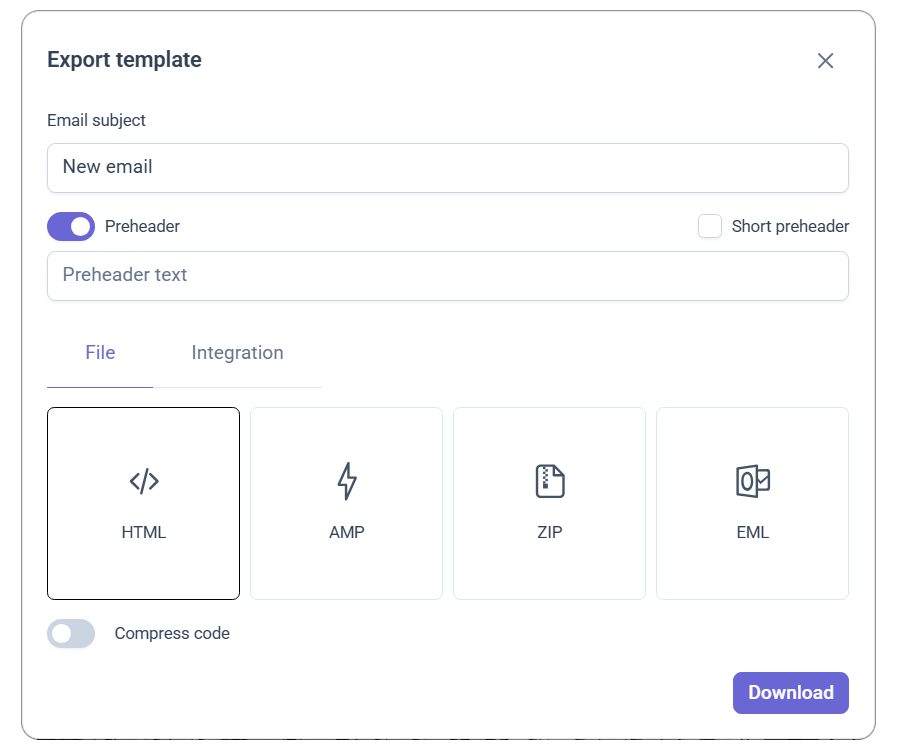Click into the Preheader text field
The width and height of the screenshot is (898, 748).
click(x=448, y=275)
